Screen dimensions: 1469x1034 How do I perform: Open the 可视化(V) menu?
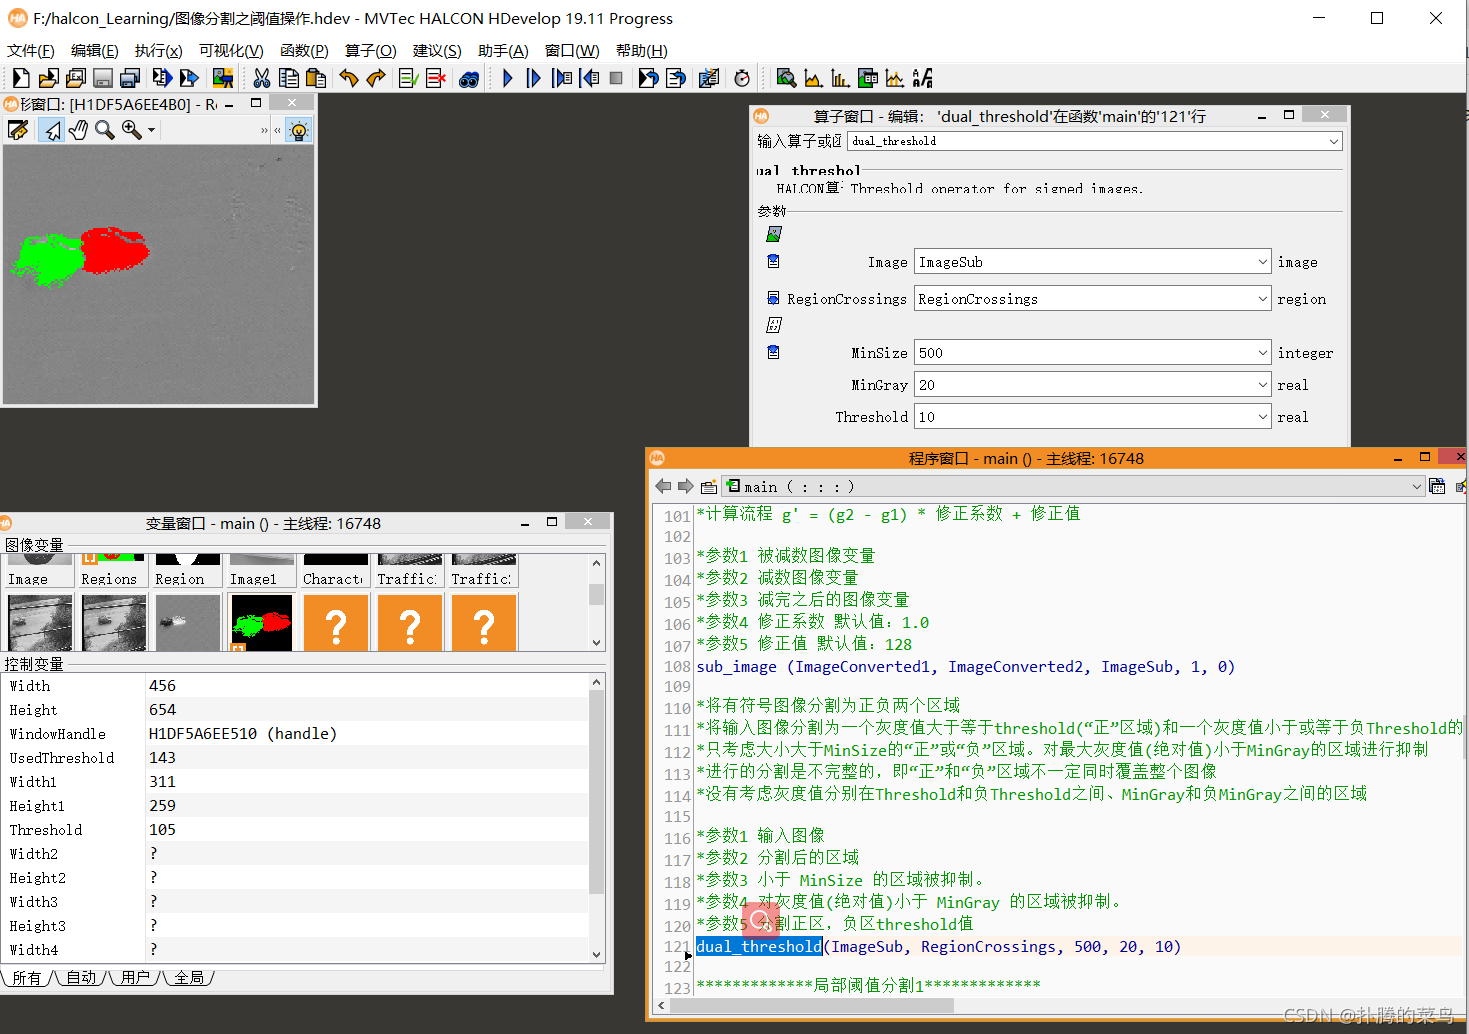(x=231, y=51)
